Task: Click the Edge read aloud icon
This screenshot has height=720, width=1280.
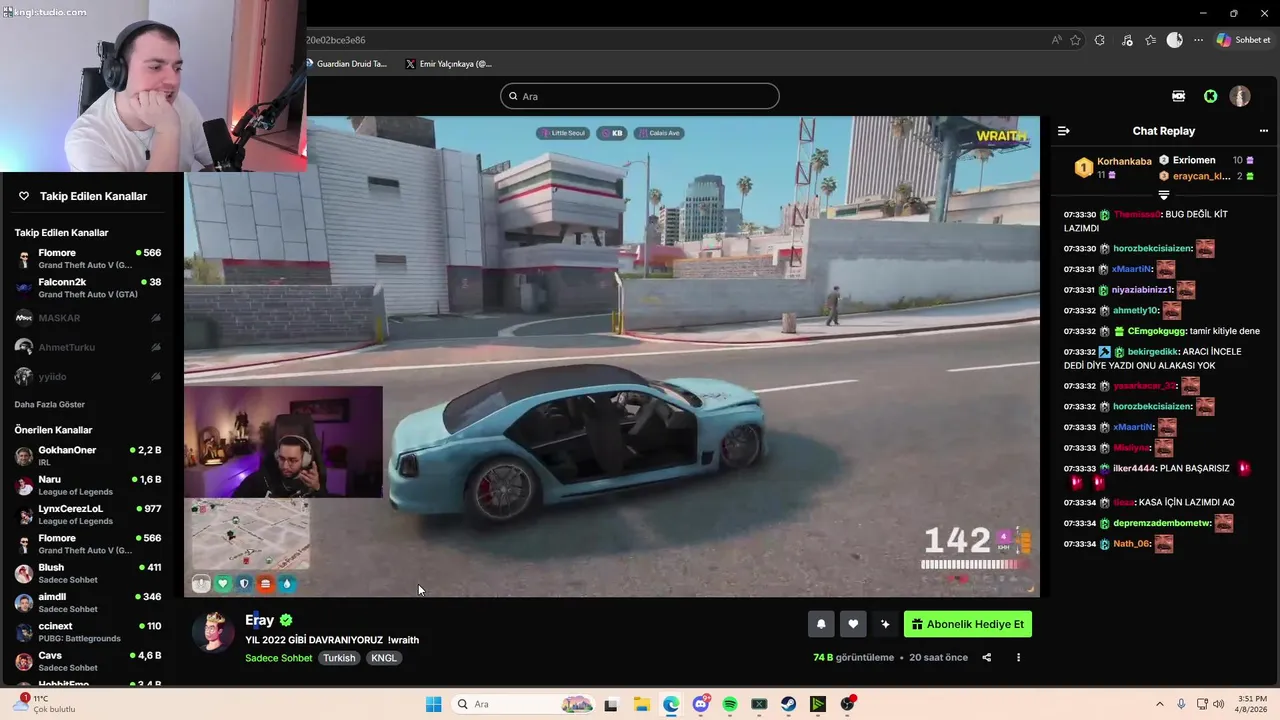Action: click(1056, 40)
